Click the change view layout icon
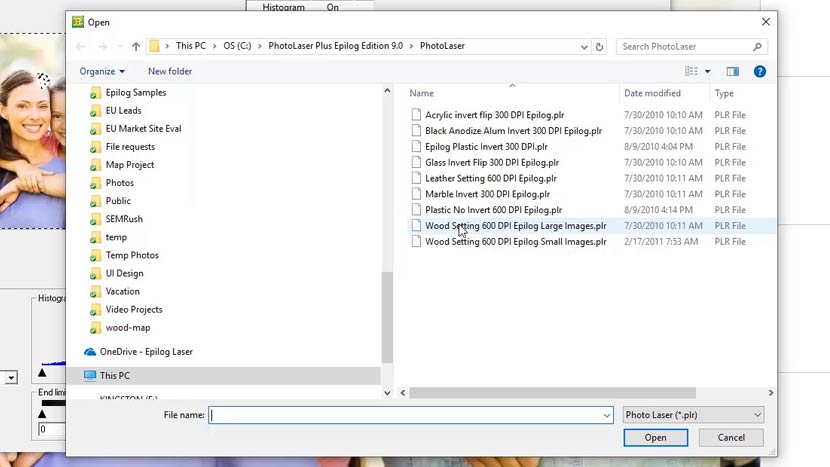Viewport: 830px width, 467px height. (691, 71)
